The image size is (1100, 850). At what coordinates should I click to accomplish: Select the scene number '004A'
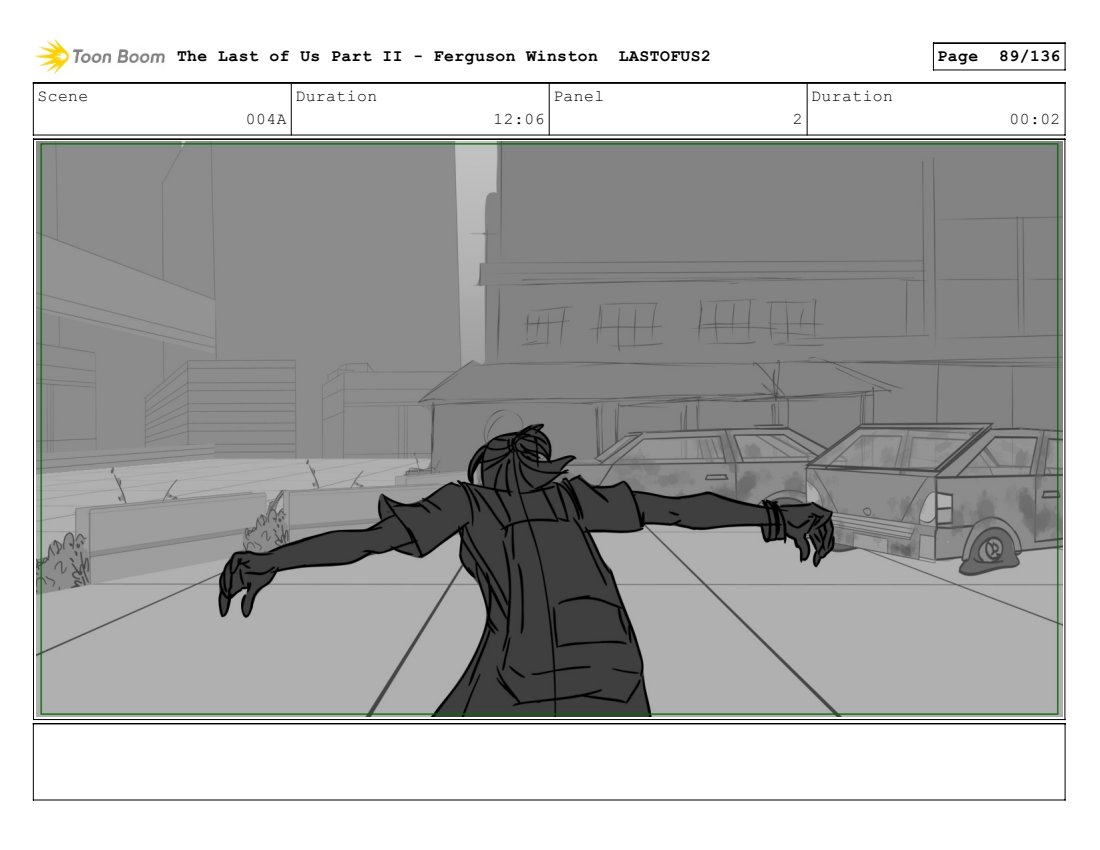pos(266,119)
